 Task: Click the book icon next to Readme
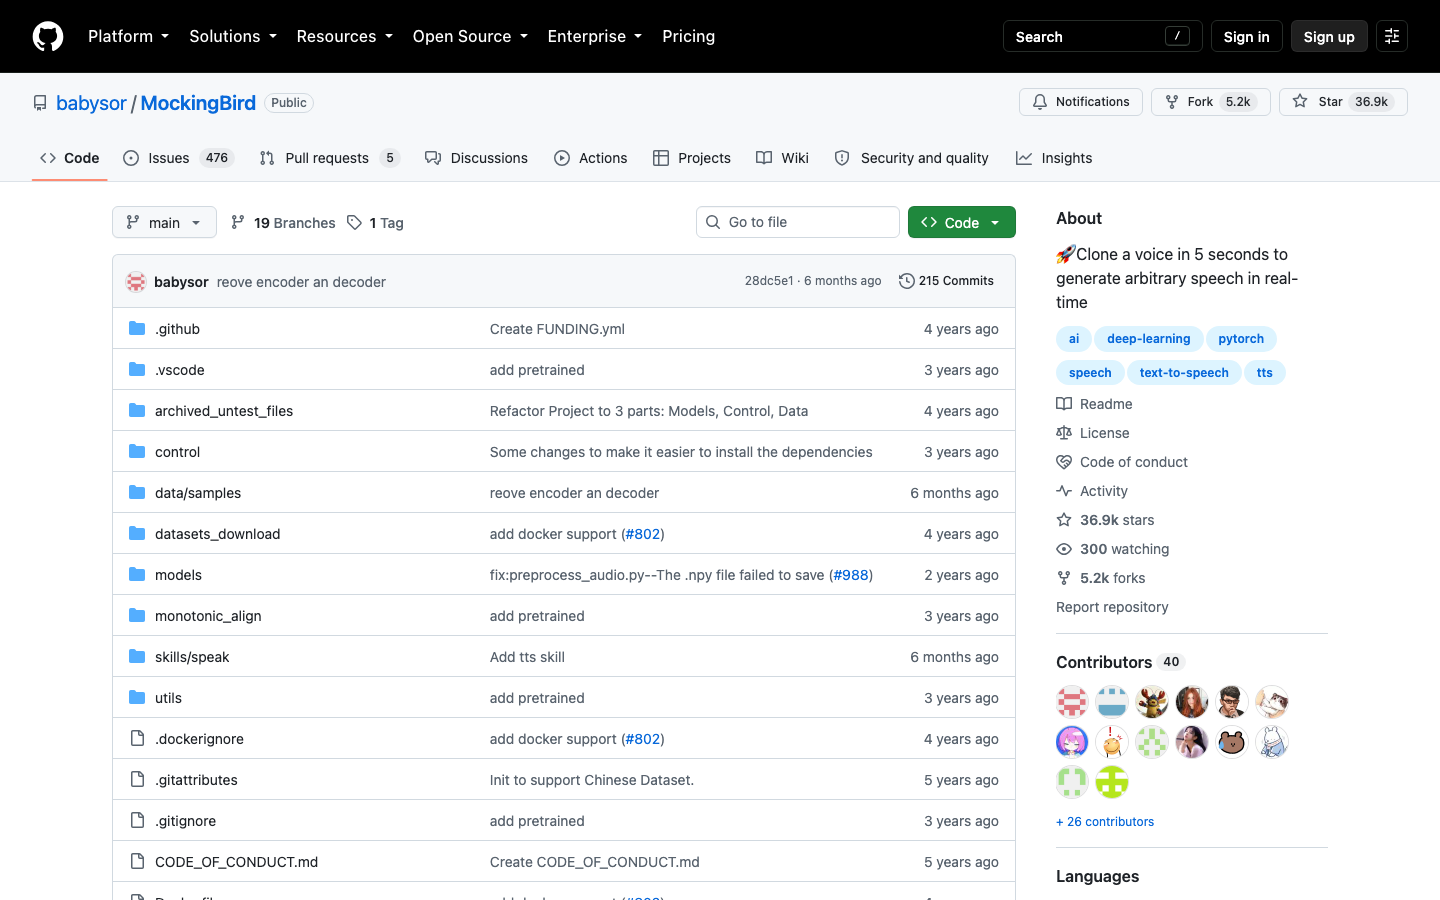pos(1064,404)
